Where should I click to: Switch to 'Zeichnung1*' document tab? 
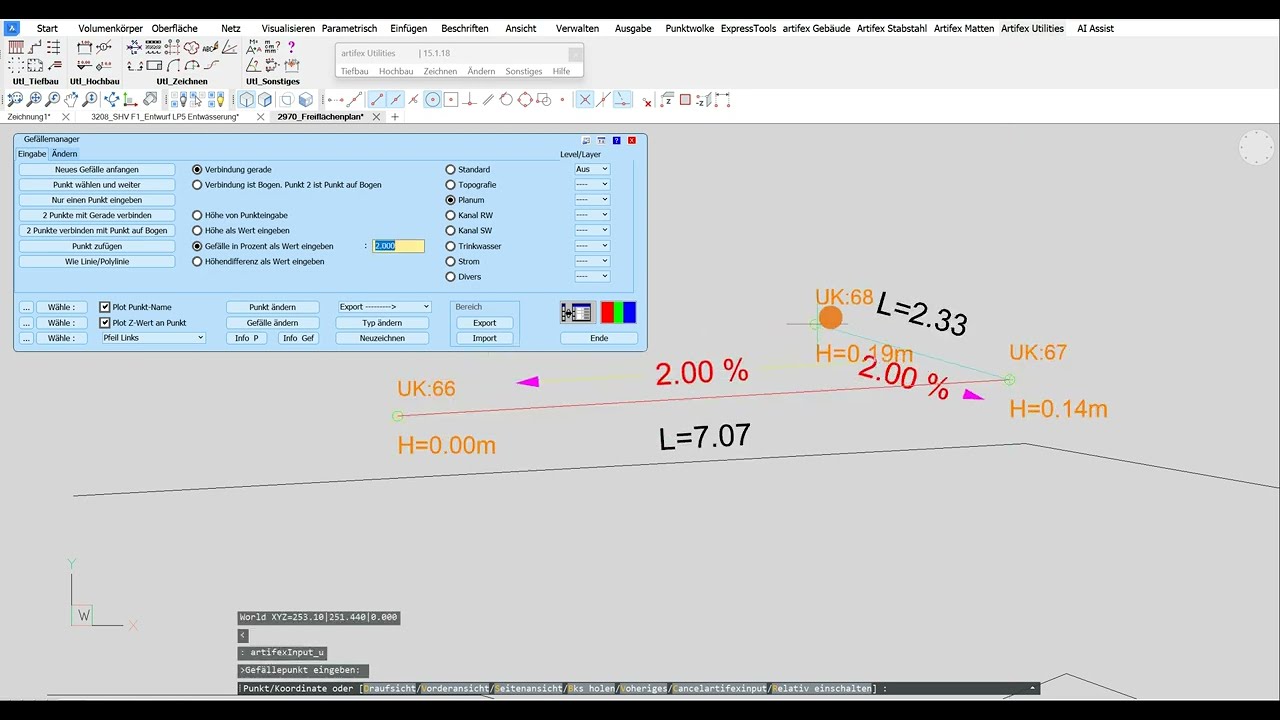(x=29, y=117)
